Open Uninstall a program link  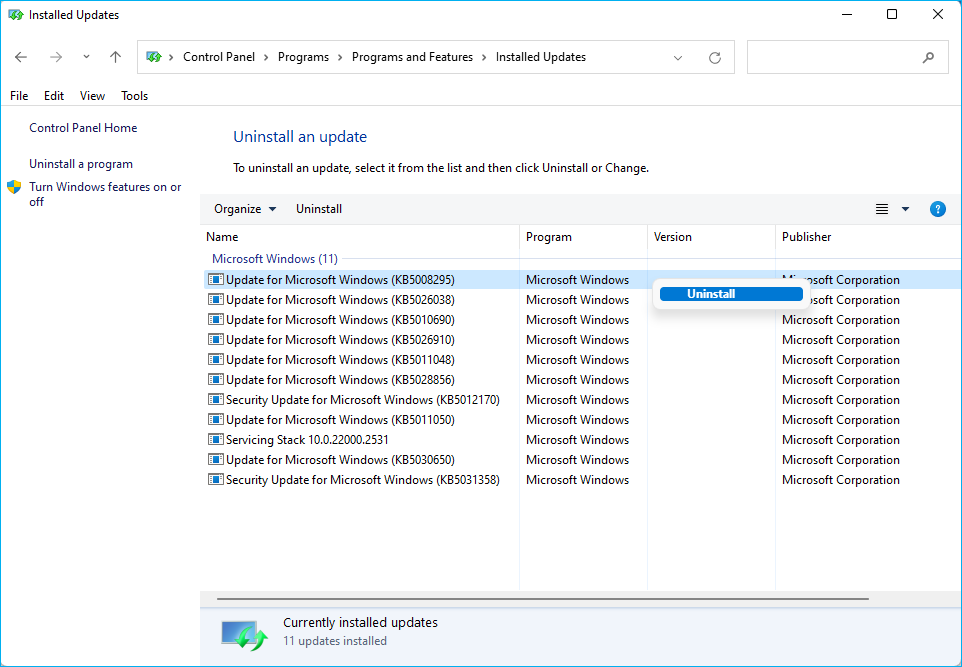80,163
